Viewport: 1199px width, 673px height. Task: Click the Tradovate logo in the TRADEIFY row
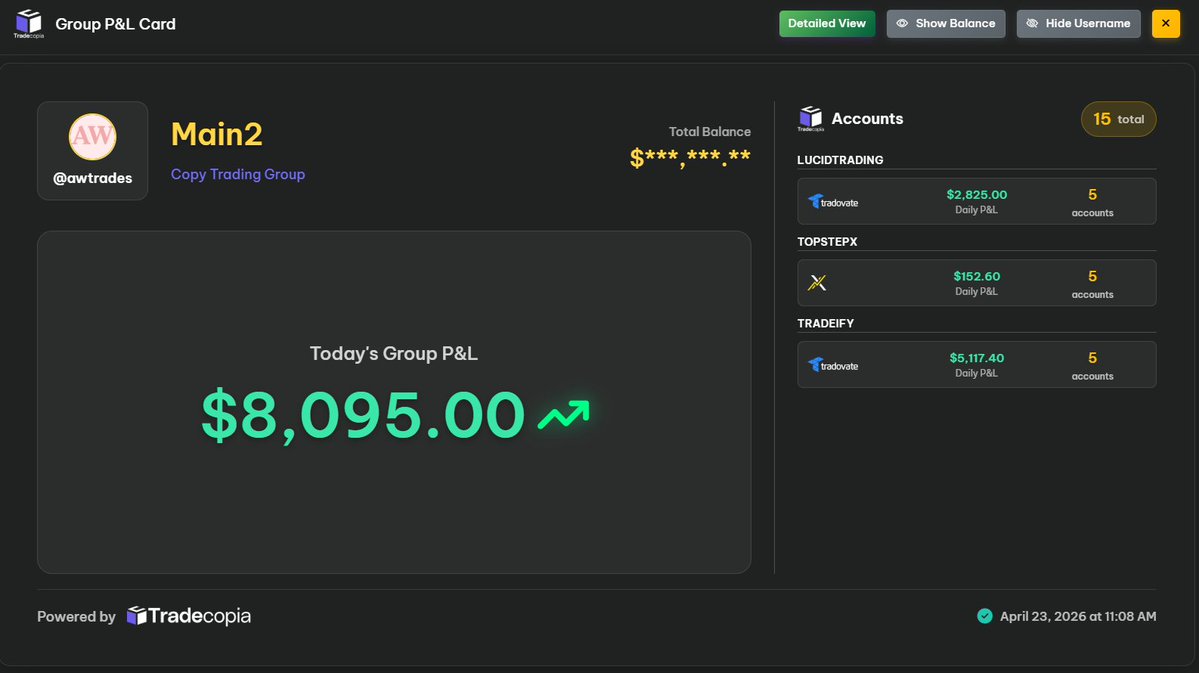point(833,365)
